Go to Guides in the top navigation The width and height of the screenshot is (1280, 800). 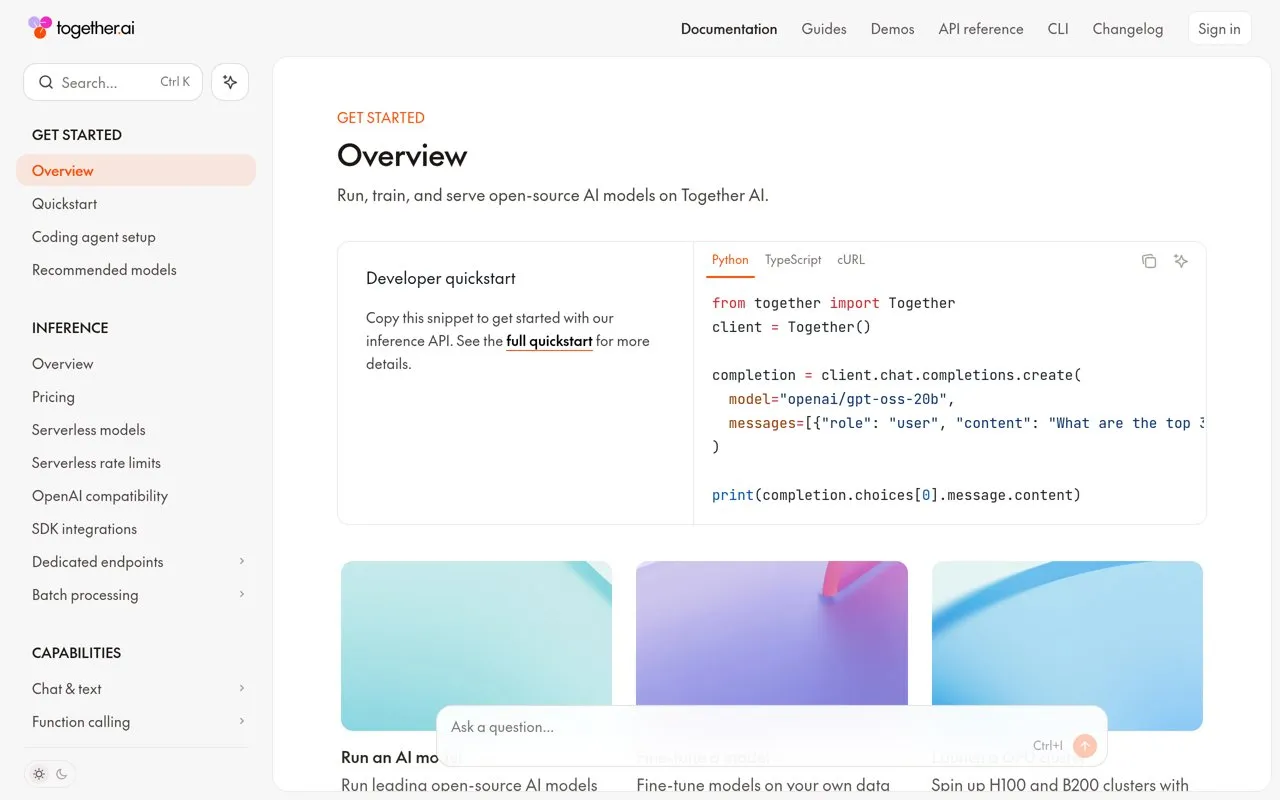(x=824, y=29)
